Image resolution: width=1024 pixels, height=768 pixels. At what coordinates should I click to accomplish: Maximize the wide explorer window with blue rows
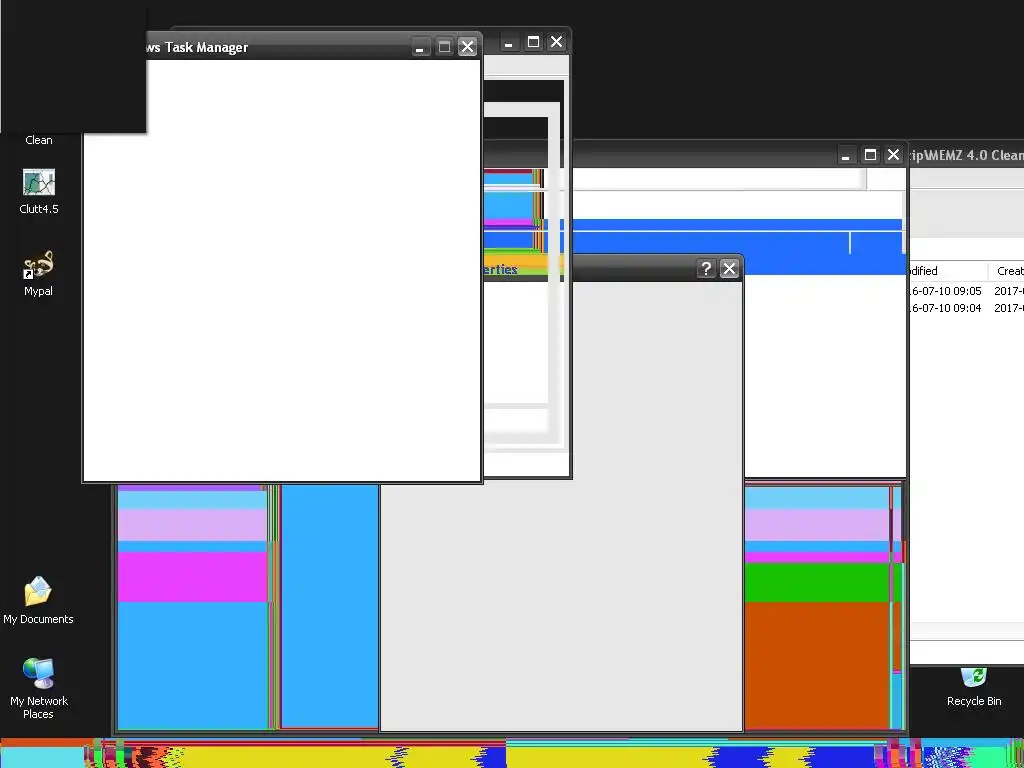[870, 155]
